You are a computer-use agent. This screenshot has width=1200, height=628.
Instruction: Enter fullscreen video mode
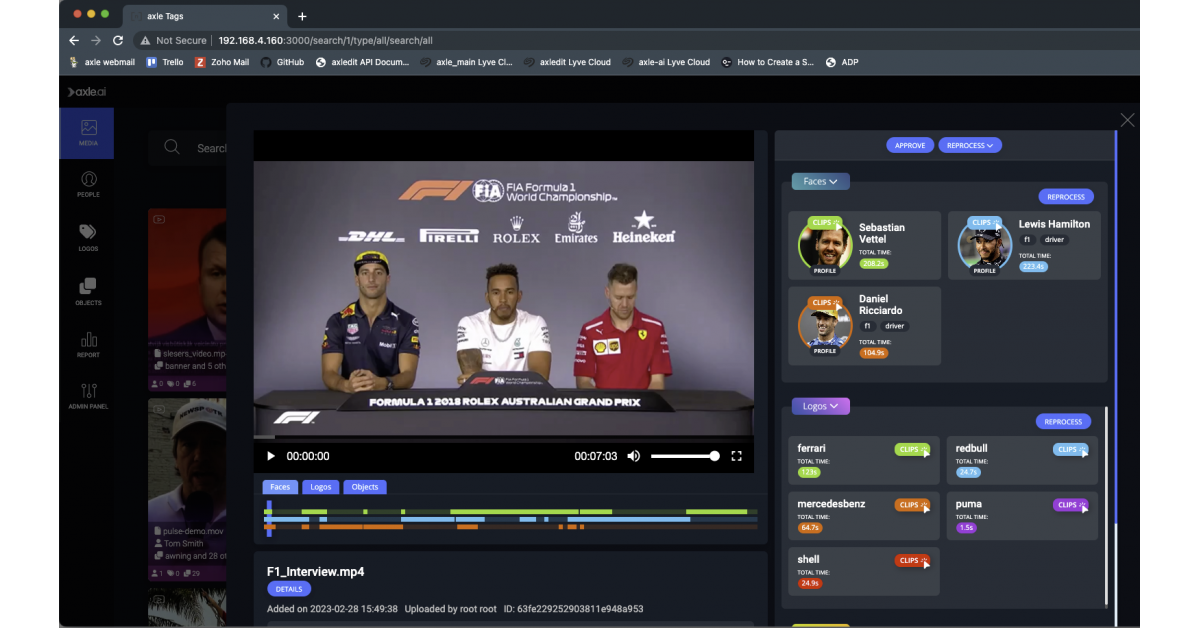click(x=736, y=456)
